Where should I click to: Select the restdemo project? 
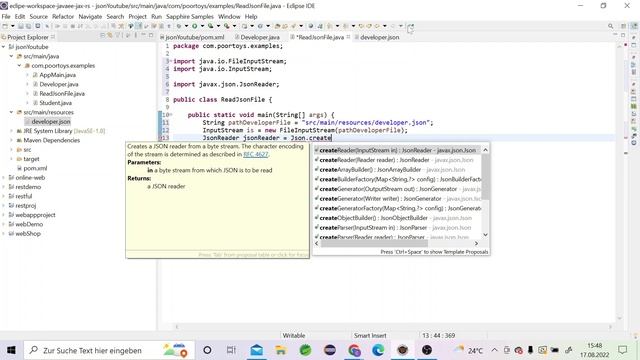(28, 187)
